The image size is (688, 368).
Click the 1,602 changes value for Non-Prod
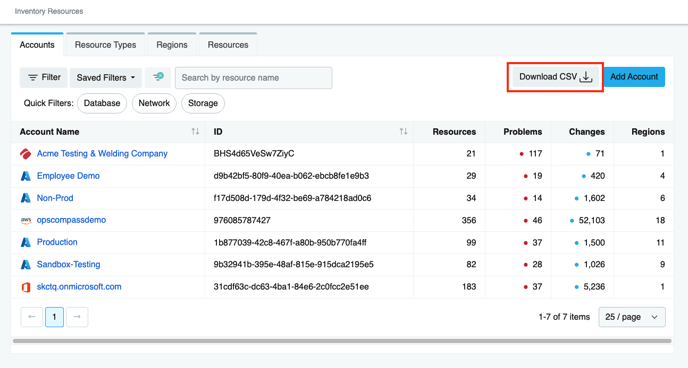[x=594, y=198]
